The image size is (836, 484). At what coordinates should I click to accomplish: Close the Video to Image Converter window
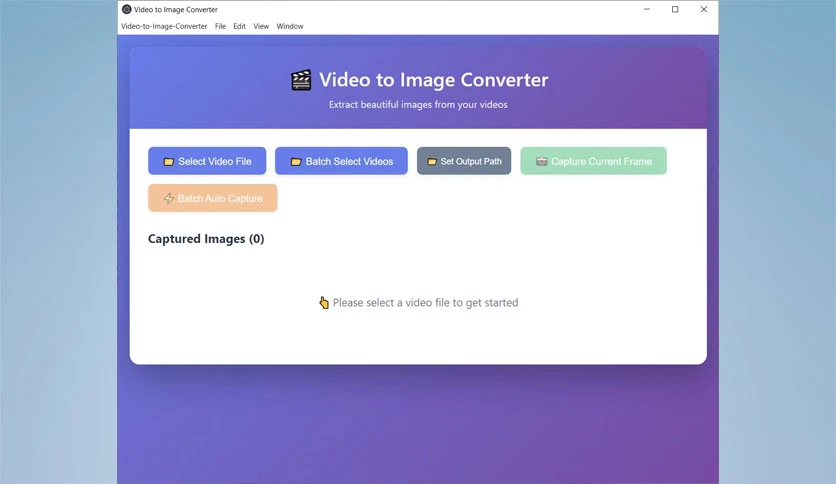point(704,9)
